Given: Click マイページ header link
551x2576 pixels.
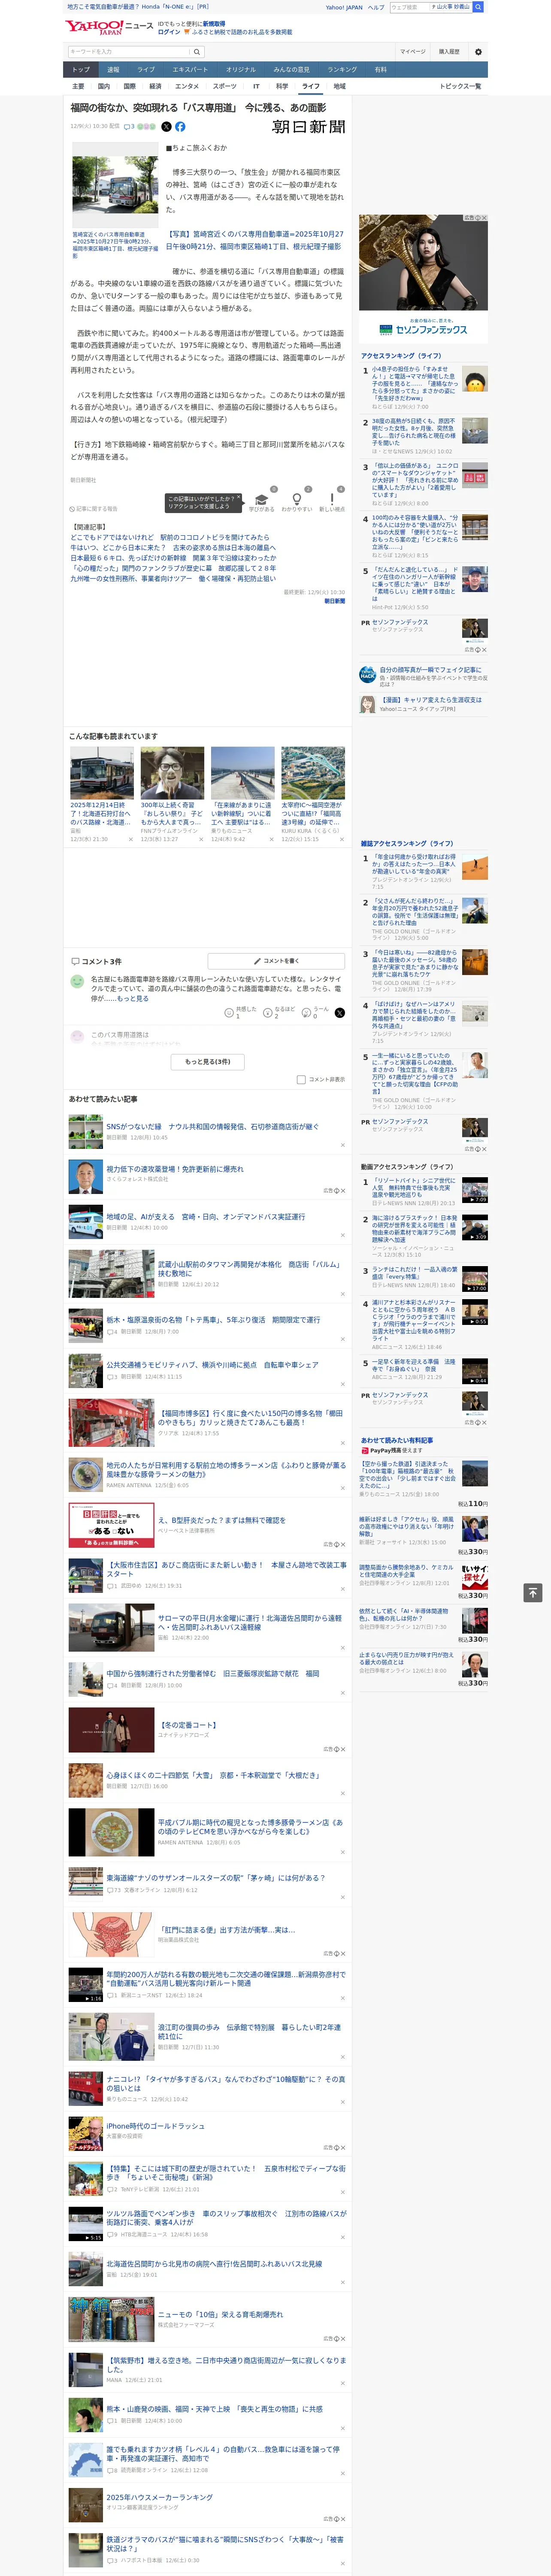Looking at the screenshot, I should [412, 51].
